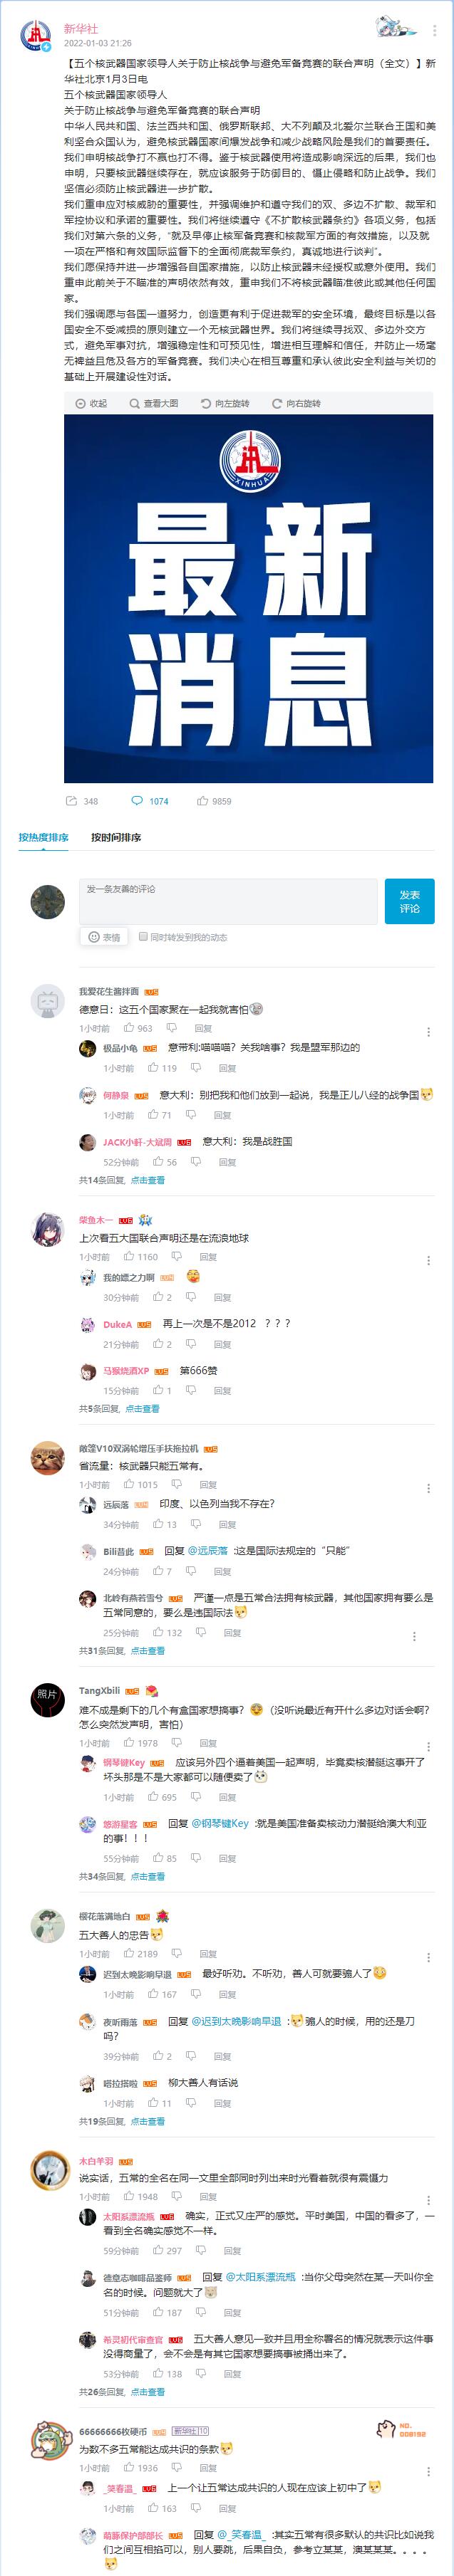This screenshot has width=454, height=2576.
Task: Focus the 发一条友善的评论 comment box
Action: 228,901
